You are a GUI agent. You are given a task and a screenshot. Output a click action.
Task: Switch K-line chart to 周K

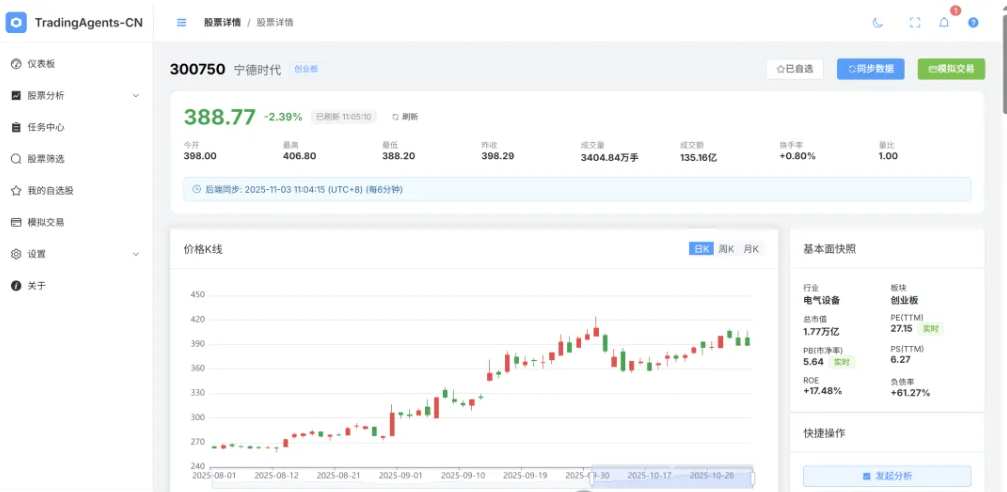[726, 249]
